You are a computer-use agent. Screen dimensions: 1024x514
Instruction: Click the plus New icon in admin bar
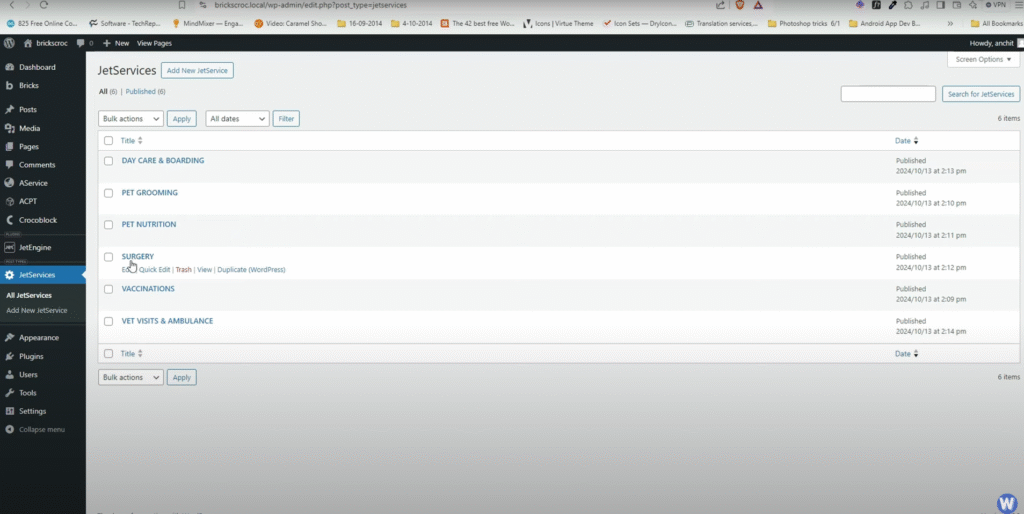(106, 43)
